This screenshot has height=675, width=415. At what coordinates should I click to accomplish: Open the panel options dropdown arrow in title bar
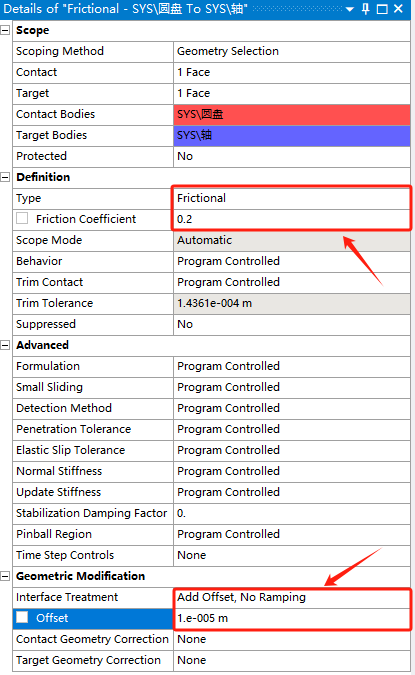(x=350, y=9)
